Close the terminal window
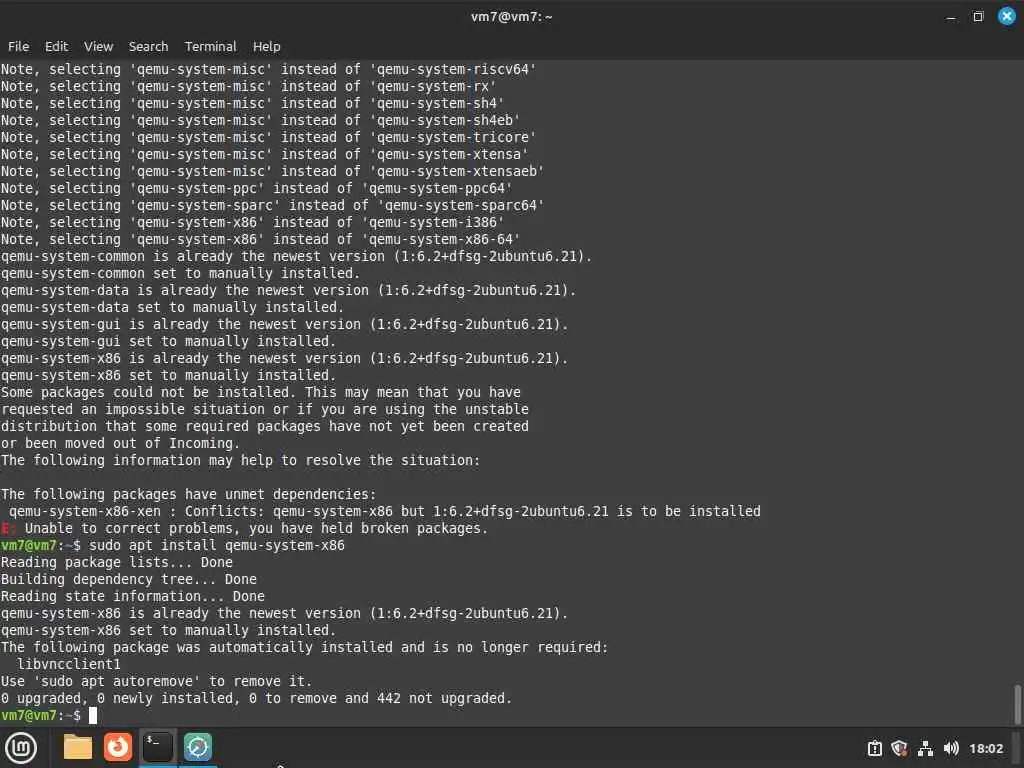1024x768 pixels. tap(1006, 16)
